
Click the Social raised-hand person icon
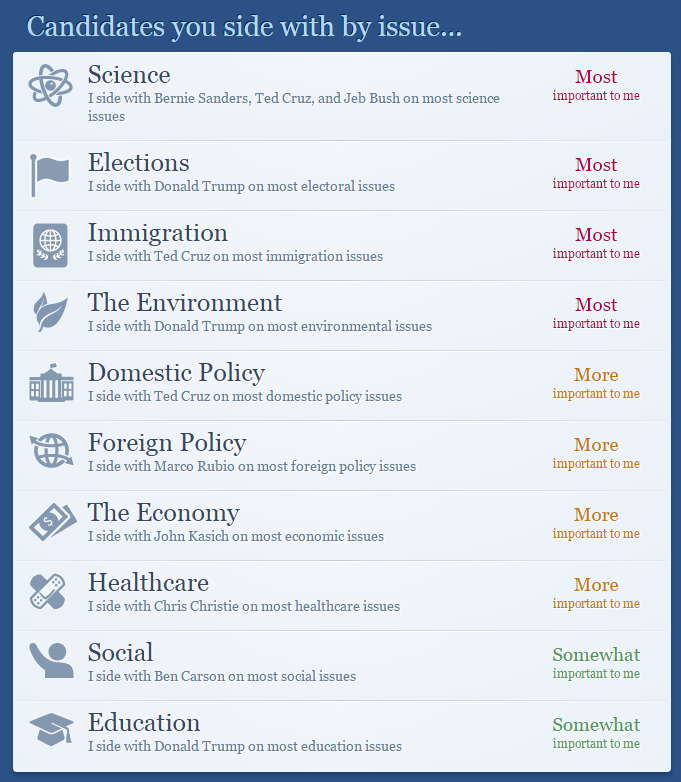coord(52,660)
